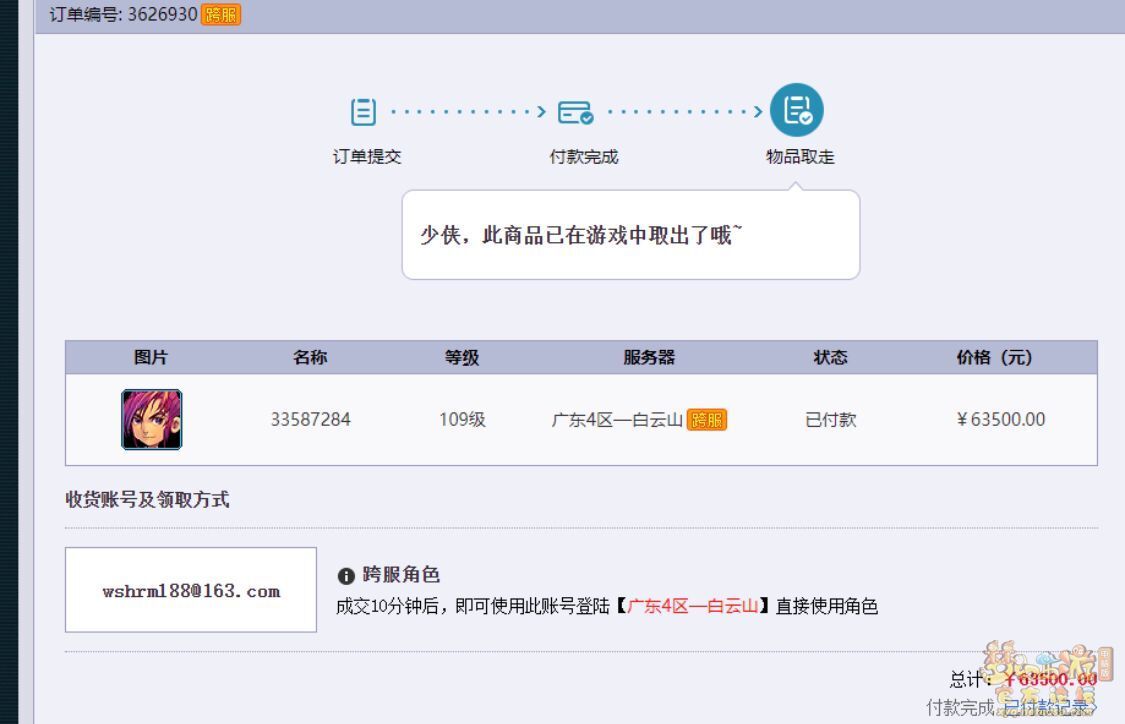1125x724 pixels.
Task: Click the 价格（元） column header
Action: pos(994,357)
